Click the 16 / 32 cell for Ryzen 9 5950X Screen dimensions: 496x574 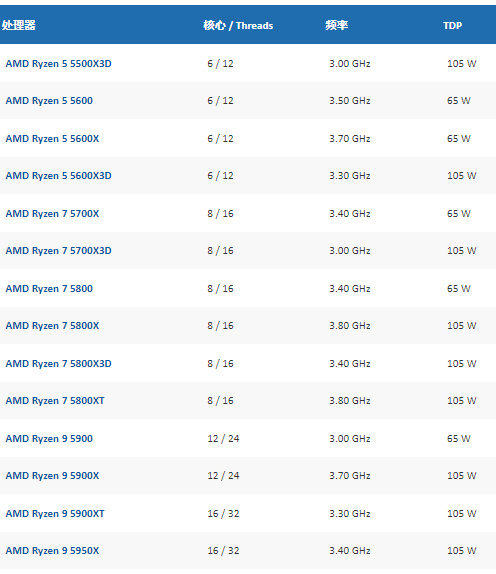point(223,551)
